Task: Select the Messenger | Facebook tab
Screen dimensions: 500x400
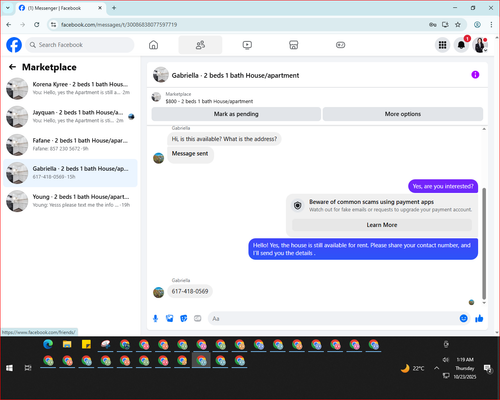Action: click(61, 8)
